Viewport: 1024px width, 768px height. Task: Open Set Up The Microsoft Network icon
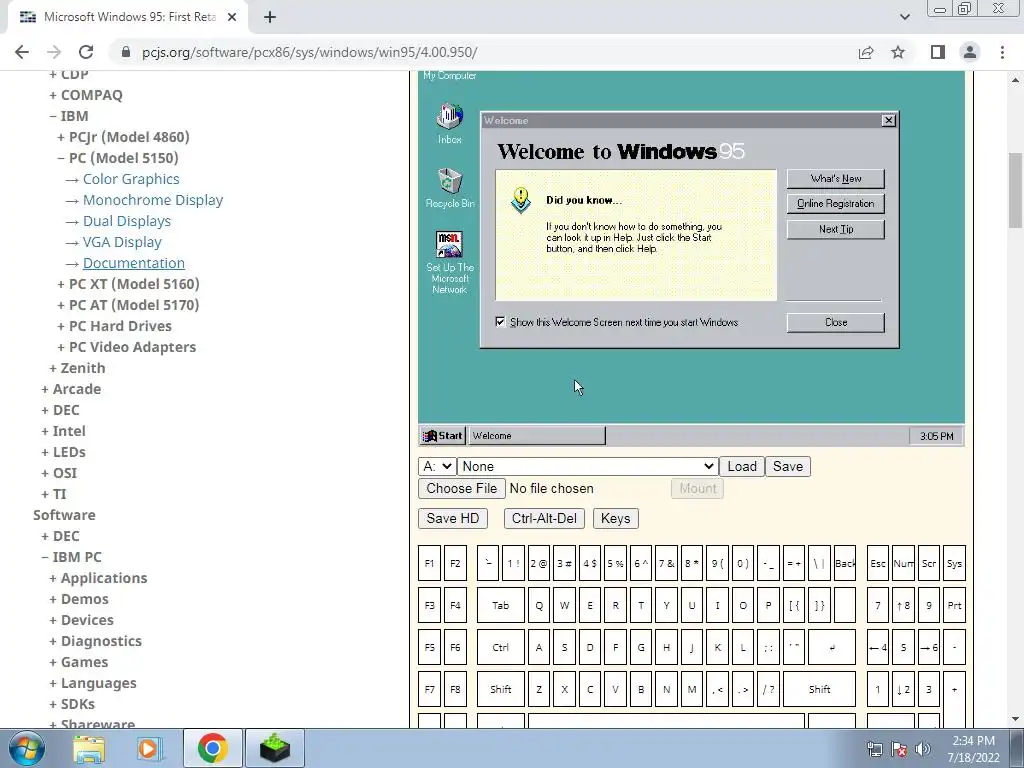449,261
